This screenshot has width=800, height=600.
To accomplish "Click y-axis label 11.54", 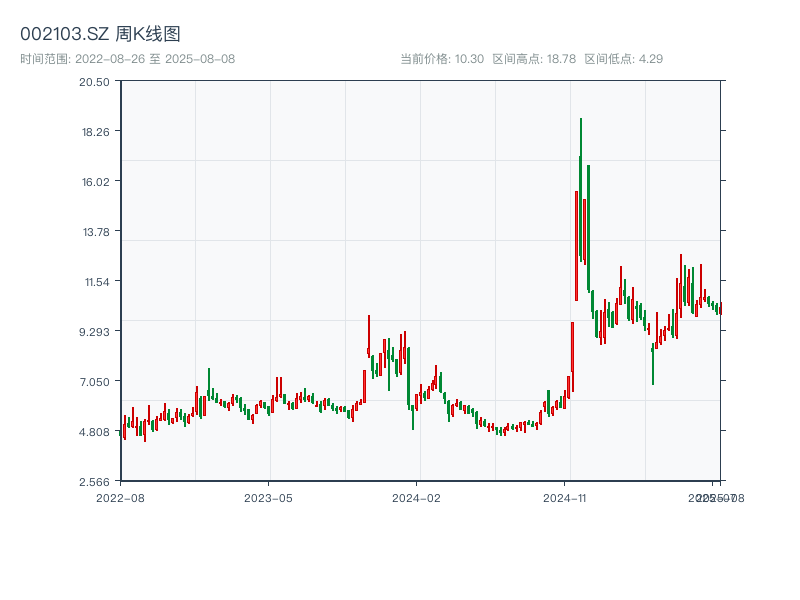I will (x=97, y=282).
